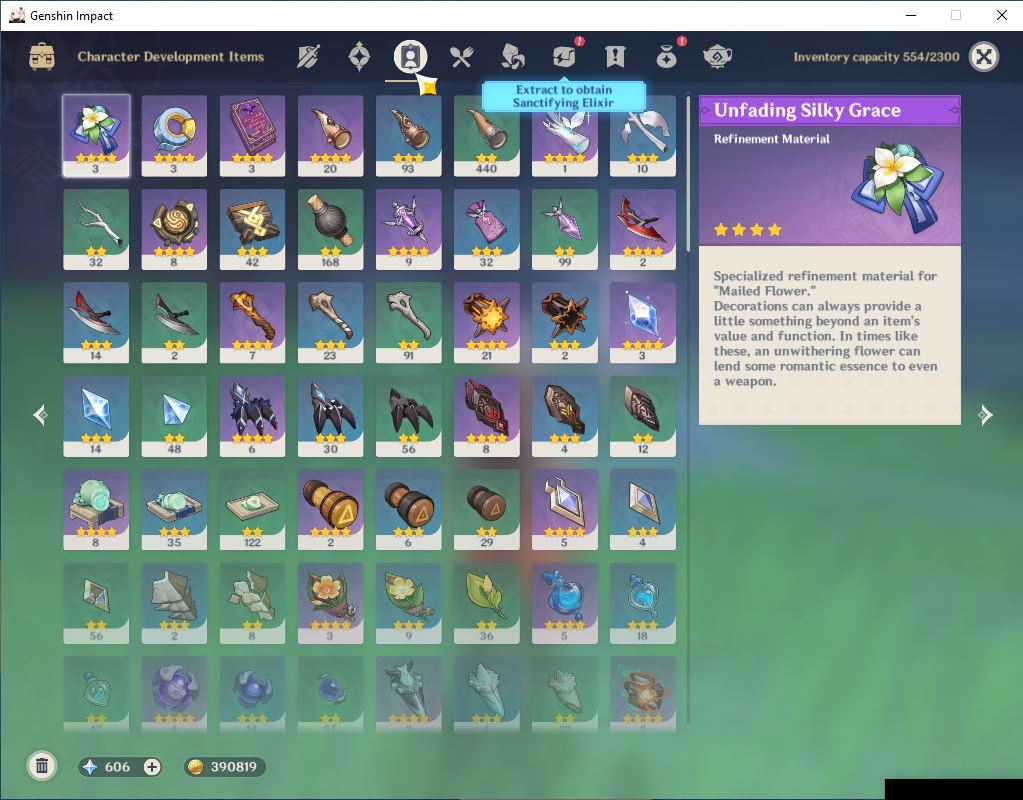Select the purple book item with count 3

coord(252,136)
